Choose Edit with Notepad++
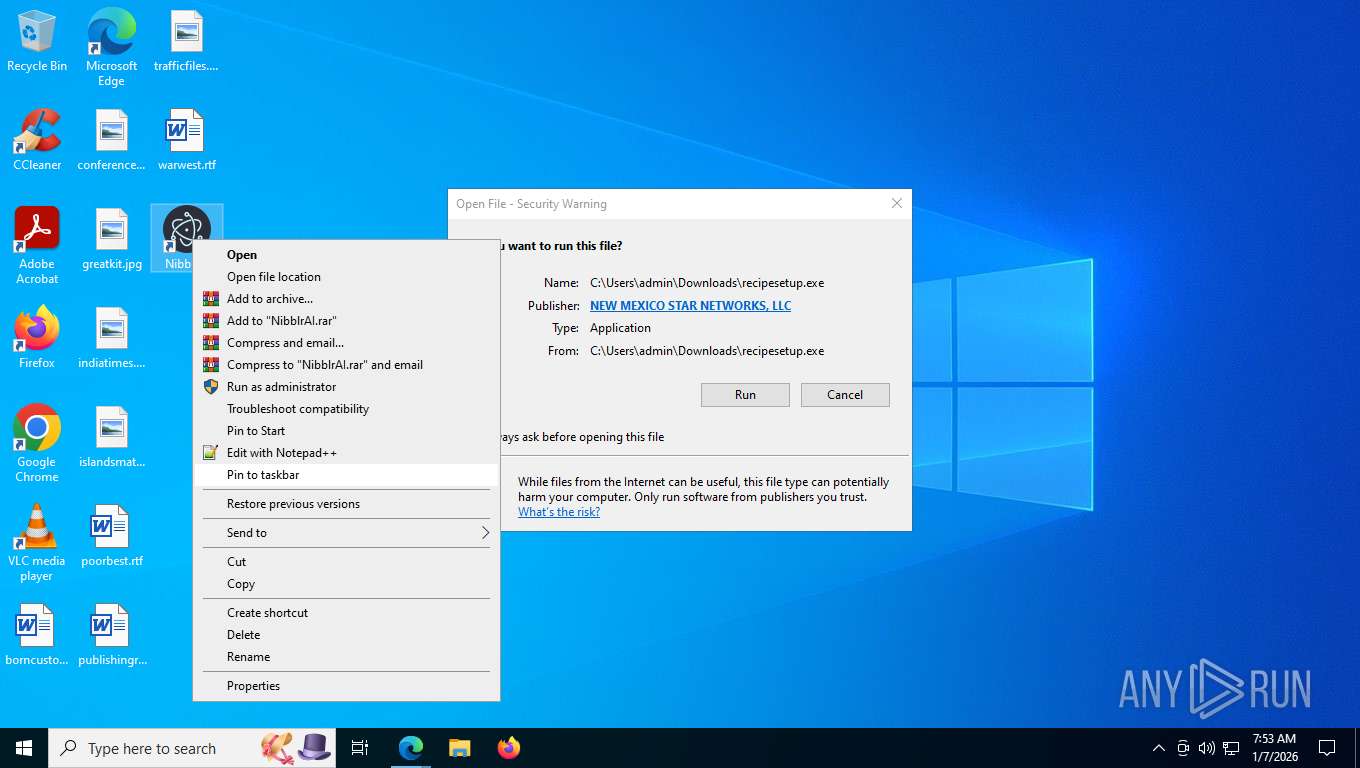This screenshot has width=1360, height=768. pos(346,453)
